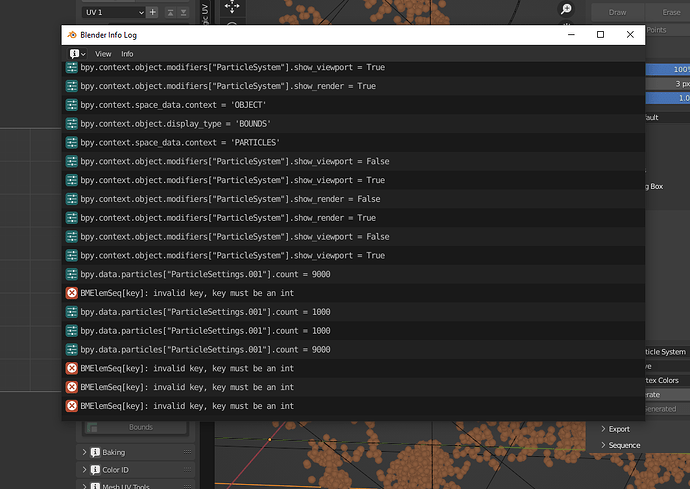This screenshot has width=690, height=489.
Task: Expand the Export section
Action: tap(603, 429)
